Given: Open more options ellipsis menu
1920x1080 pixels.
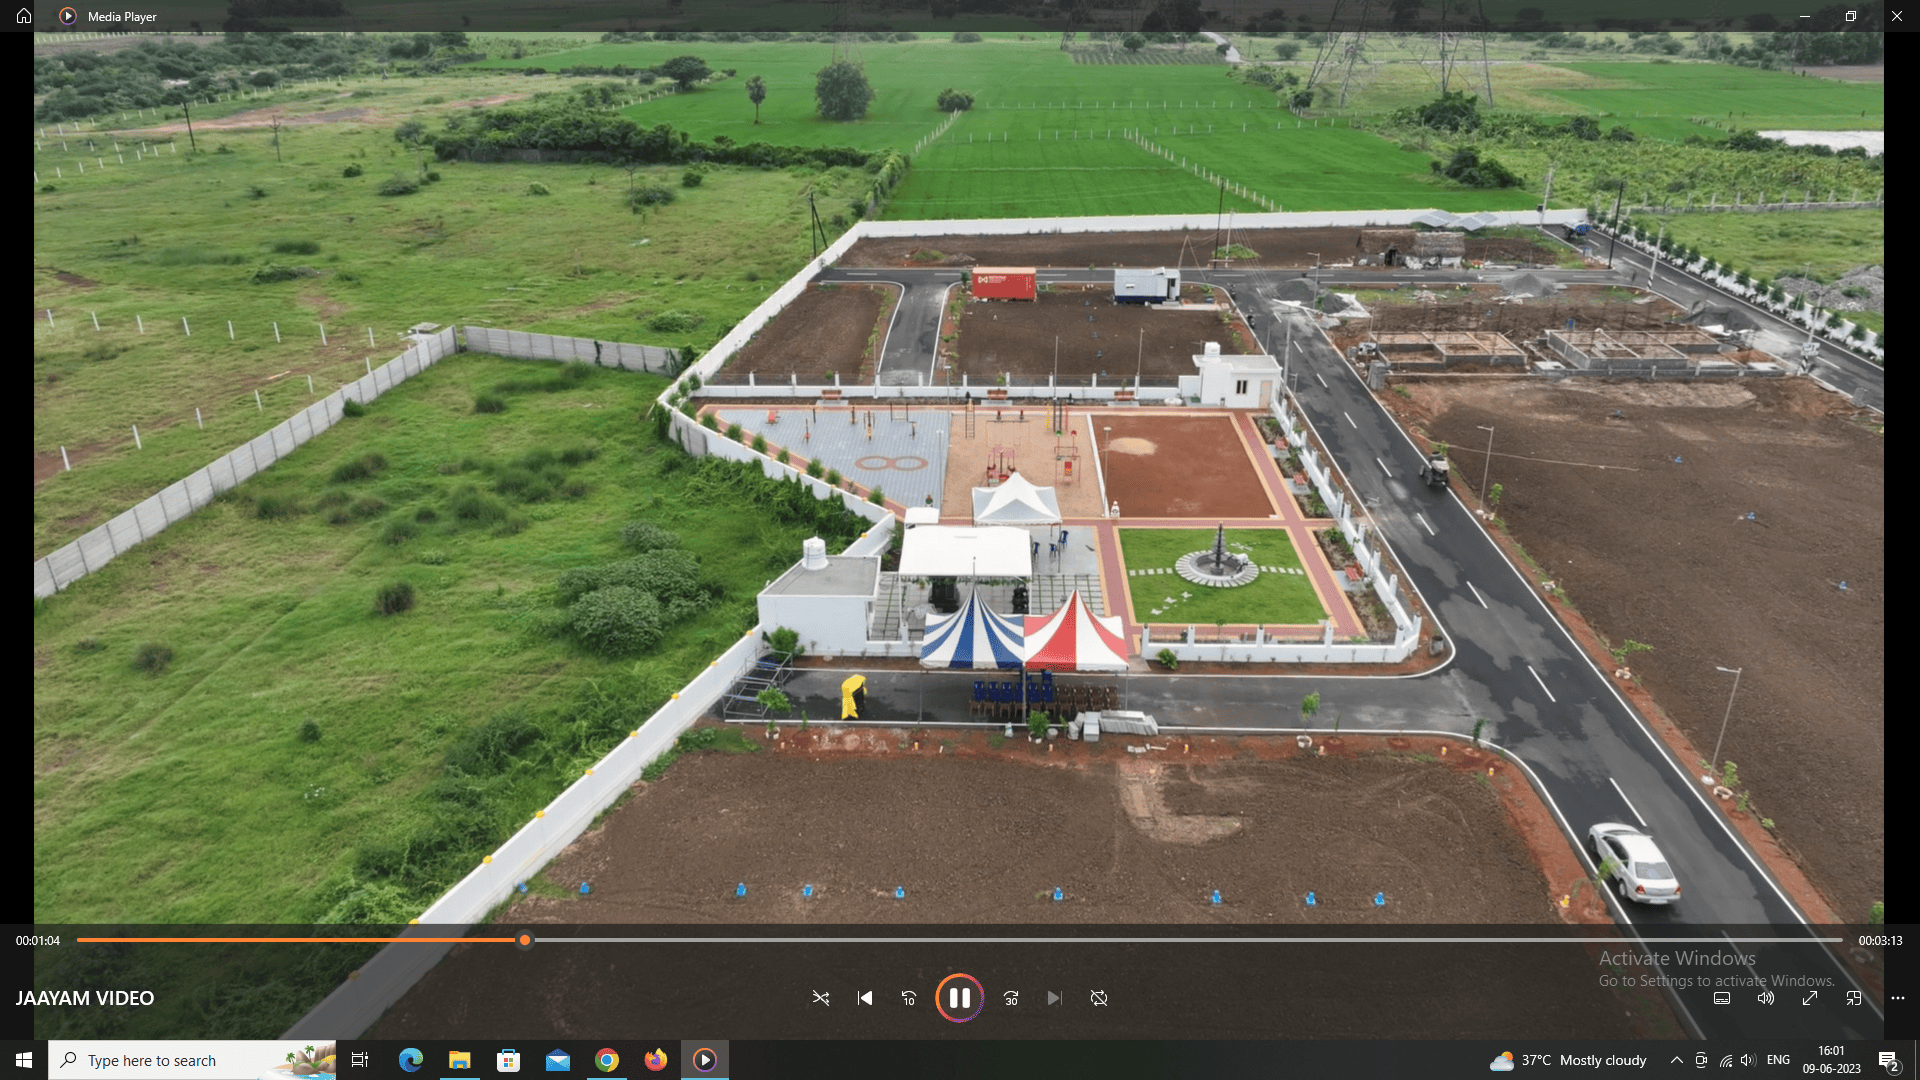Looking at the screenshot, I should [x=1898, y=998].
